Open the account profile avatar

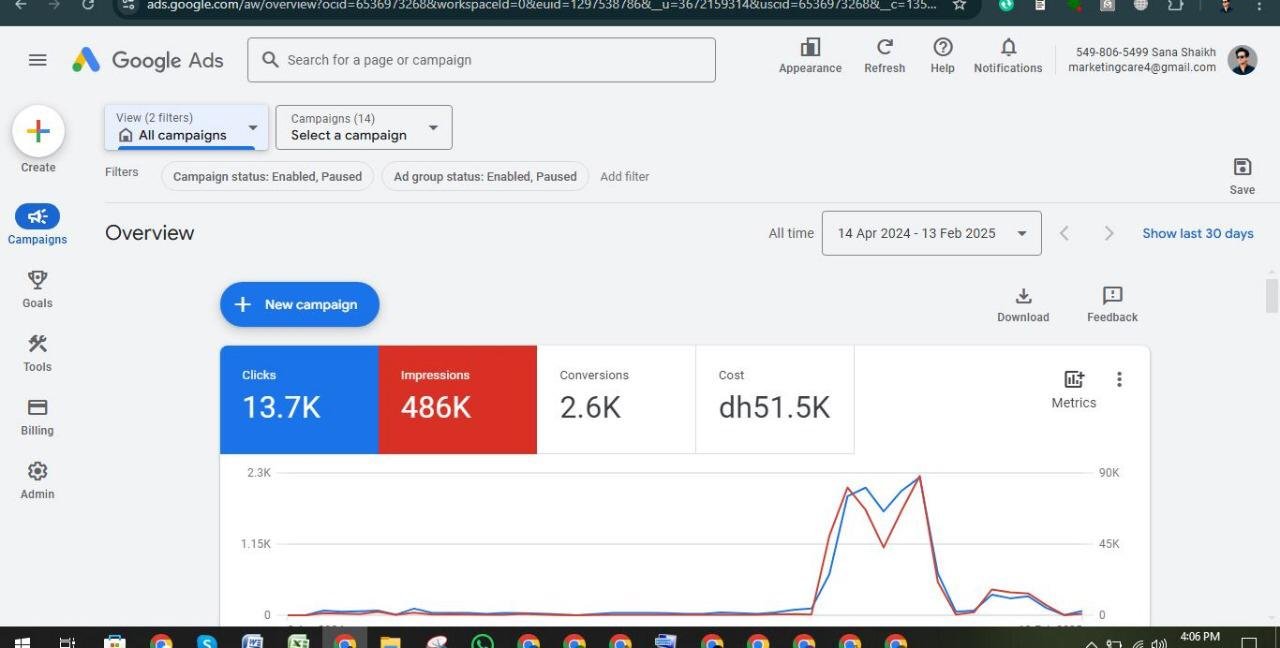coord(1242,60)
